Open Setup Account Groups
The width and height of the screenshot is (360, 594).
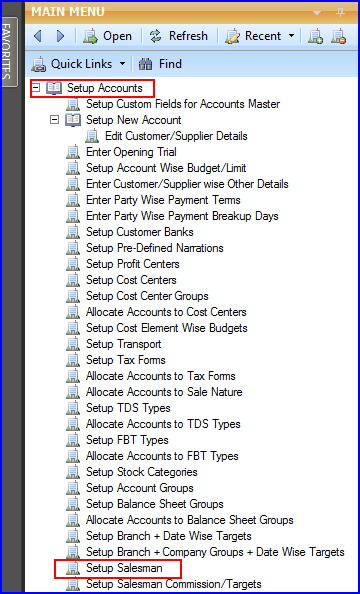point(140,488)
